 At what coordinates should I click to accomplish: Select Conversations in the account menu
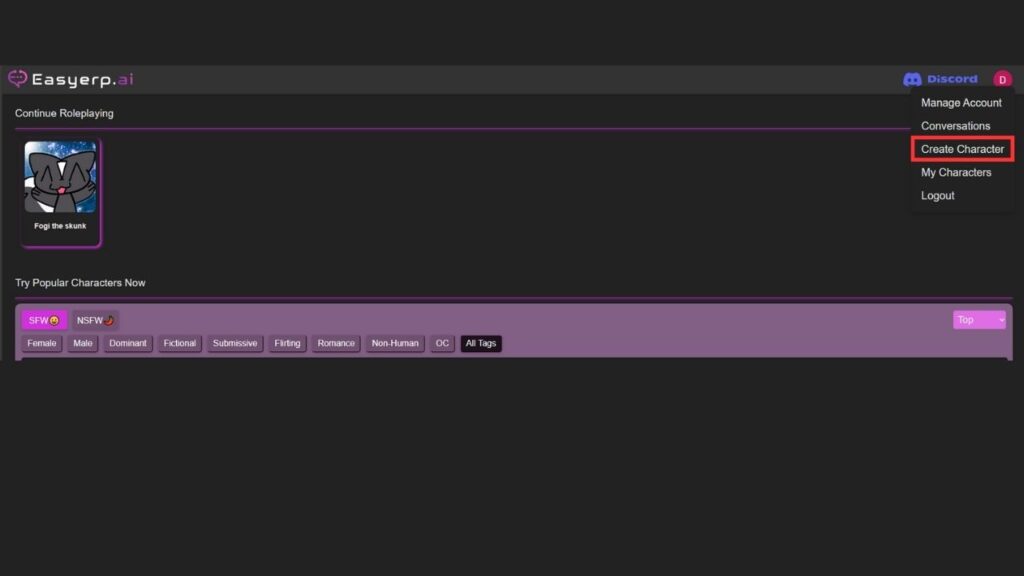(955, 126)
